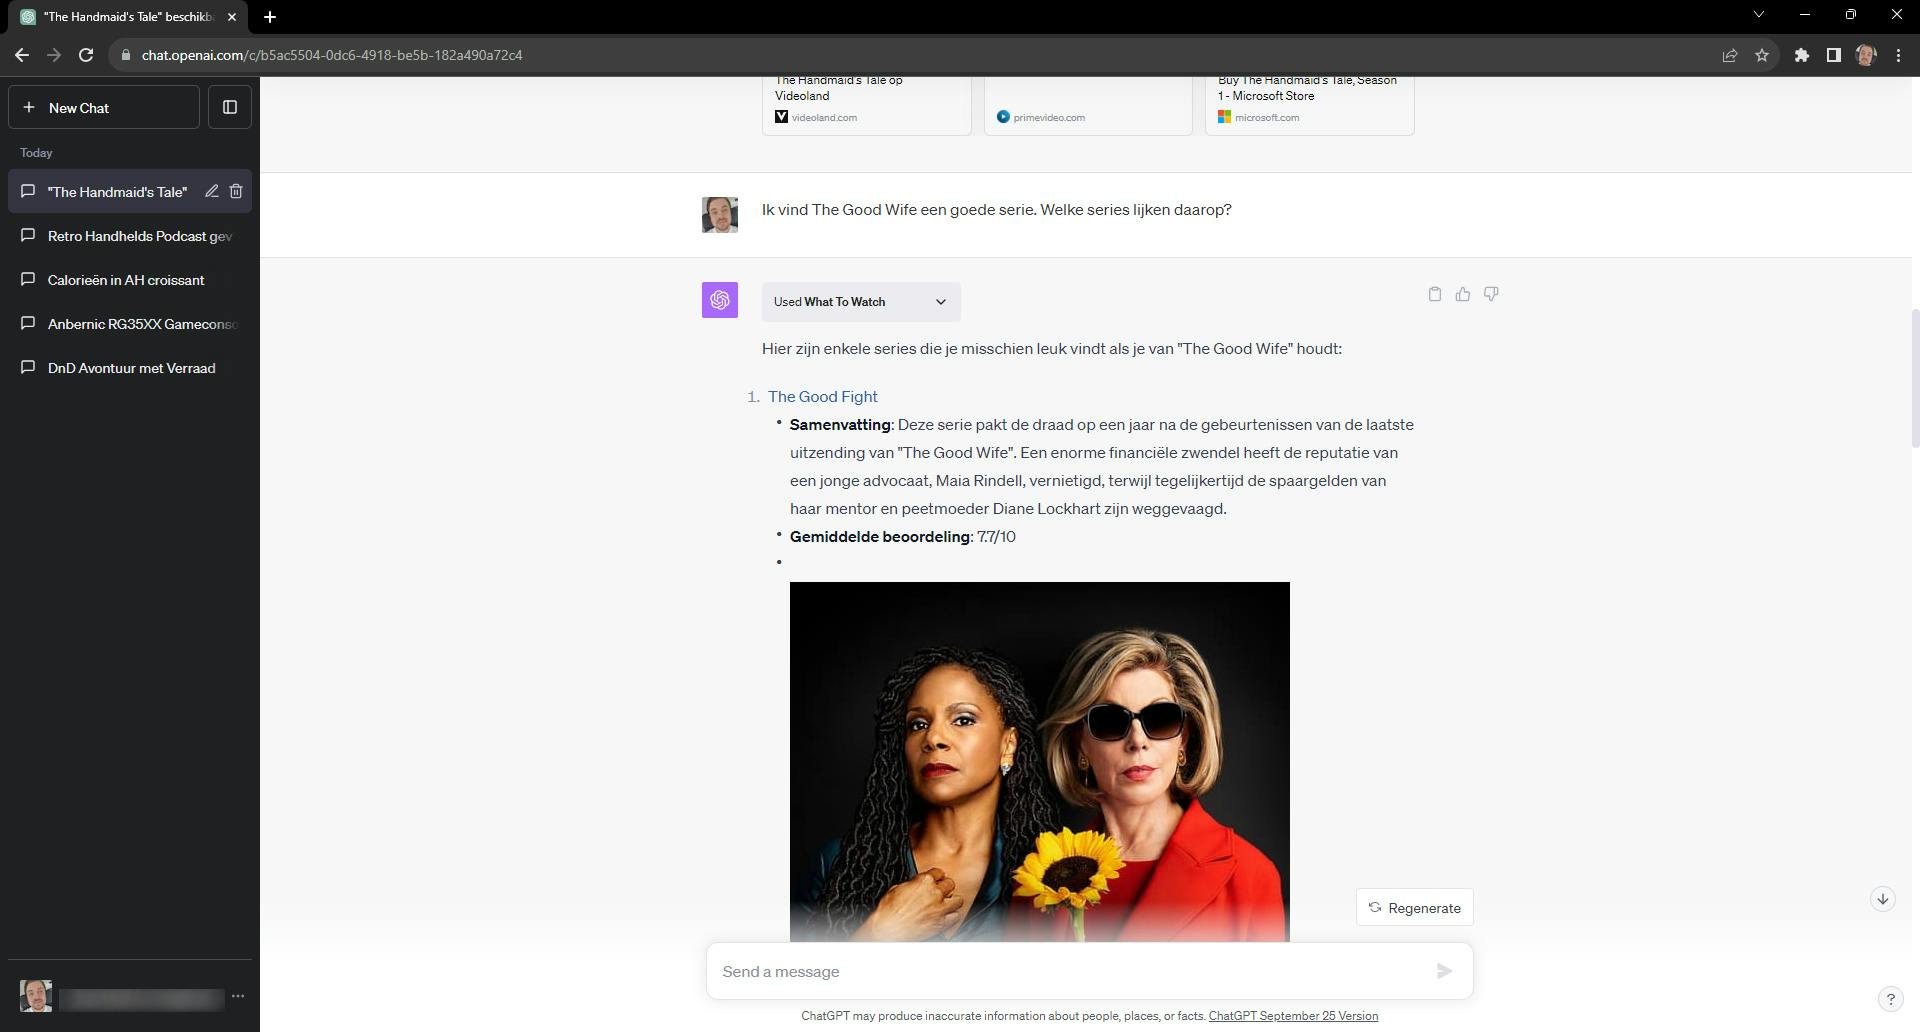Open the help question mark button

(x=1890, y=999)
